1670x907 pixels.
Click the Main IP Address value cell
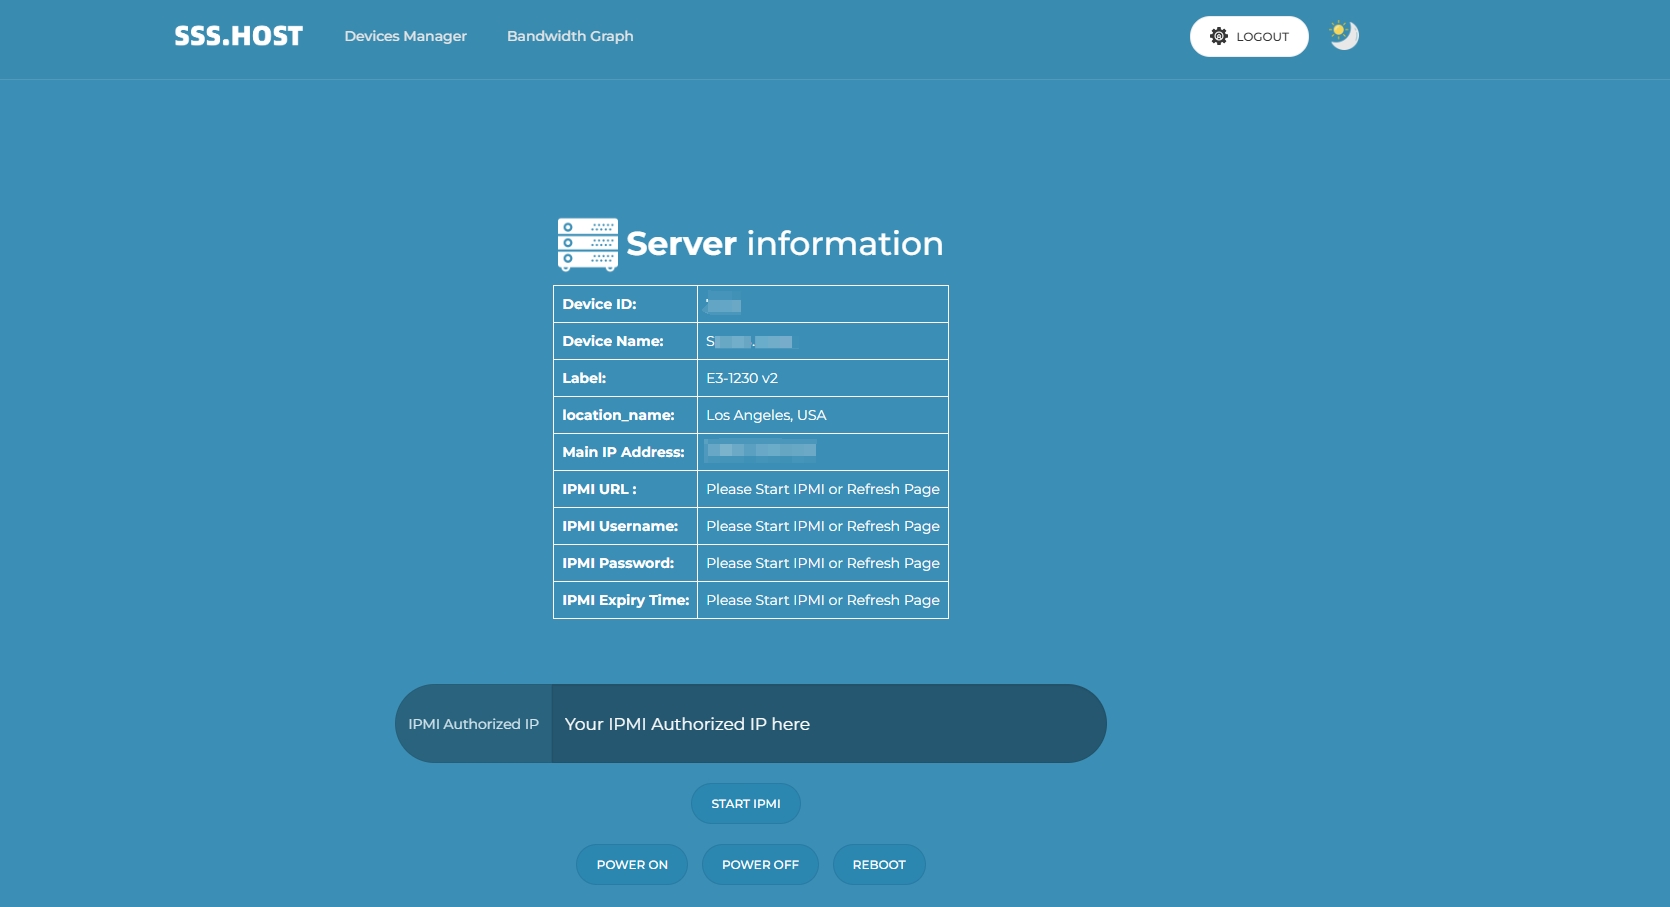click(823, 452)
